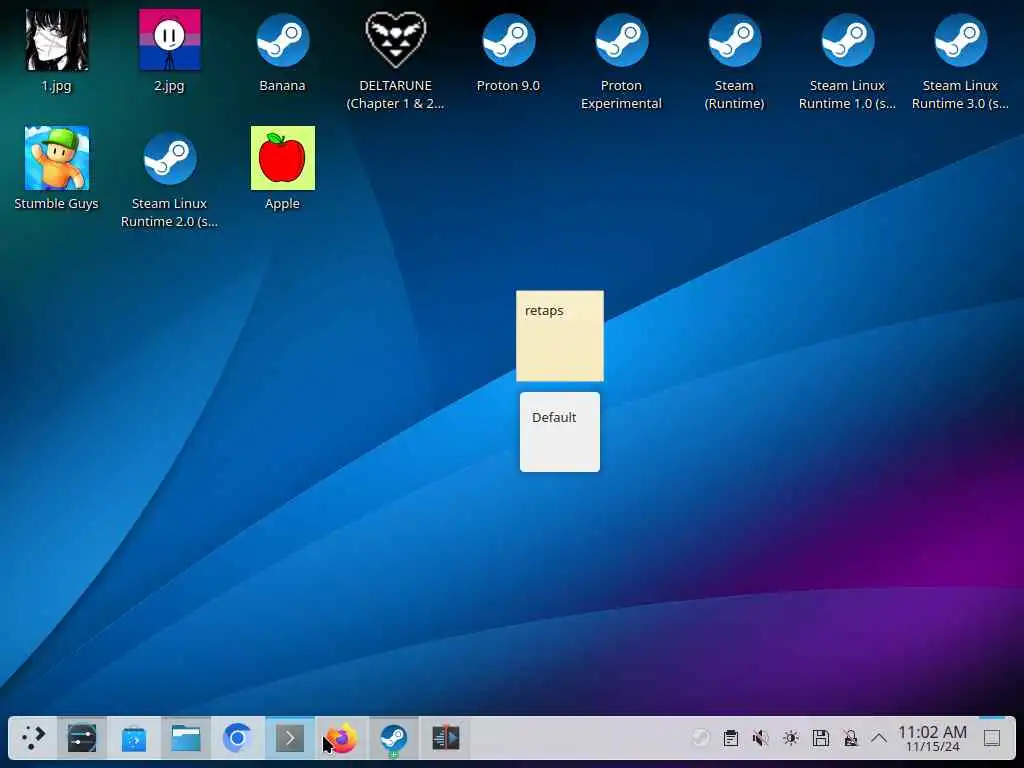Viewport: 1024px width, 768px height.
Task: Open the clipboard tray icon
Action: coord(731,738)
